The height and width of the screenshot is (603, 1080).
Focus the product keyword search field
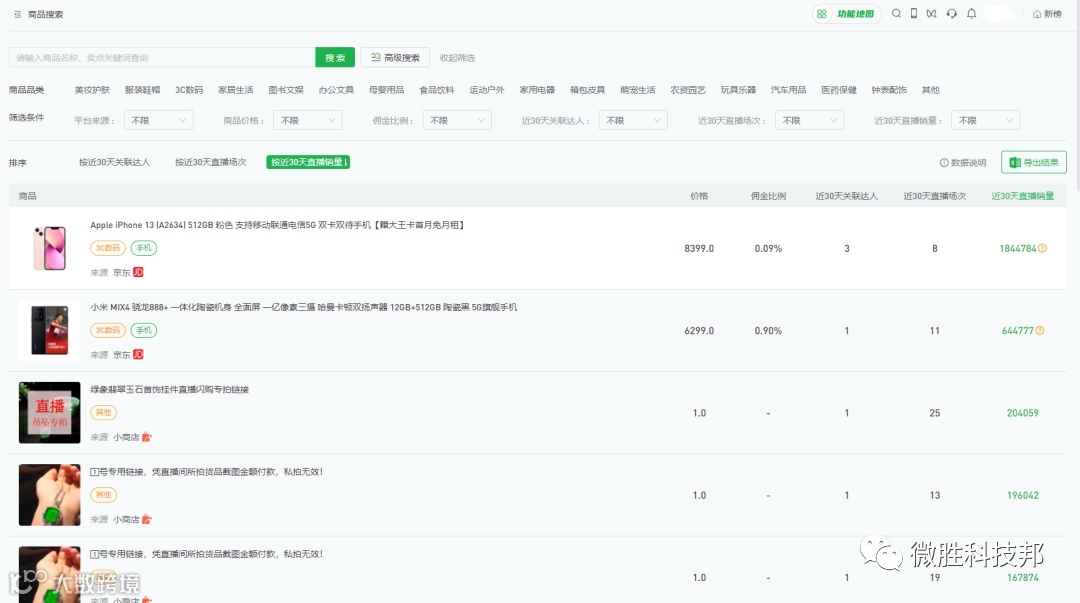162,58
